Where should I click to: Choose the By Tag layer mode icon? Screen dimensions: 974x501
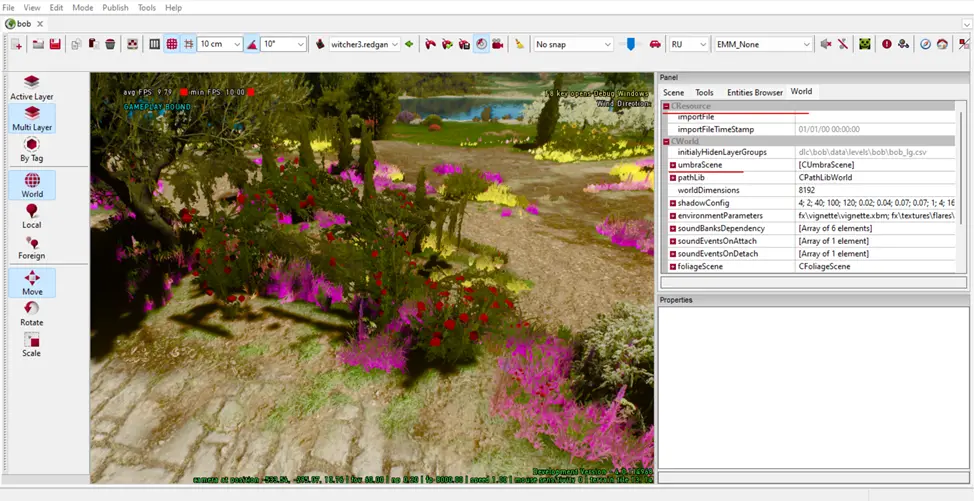click(32, 149)
